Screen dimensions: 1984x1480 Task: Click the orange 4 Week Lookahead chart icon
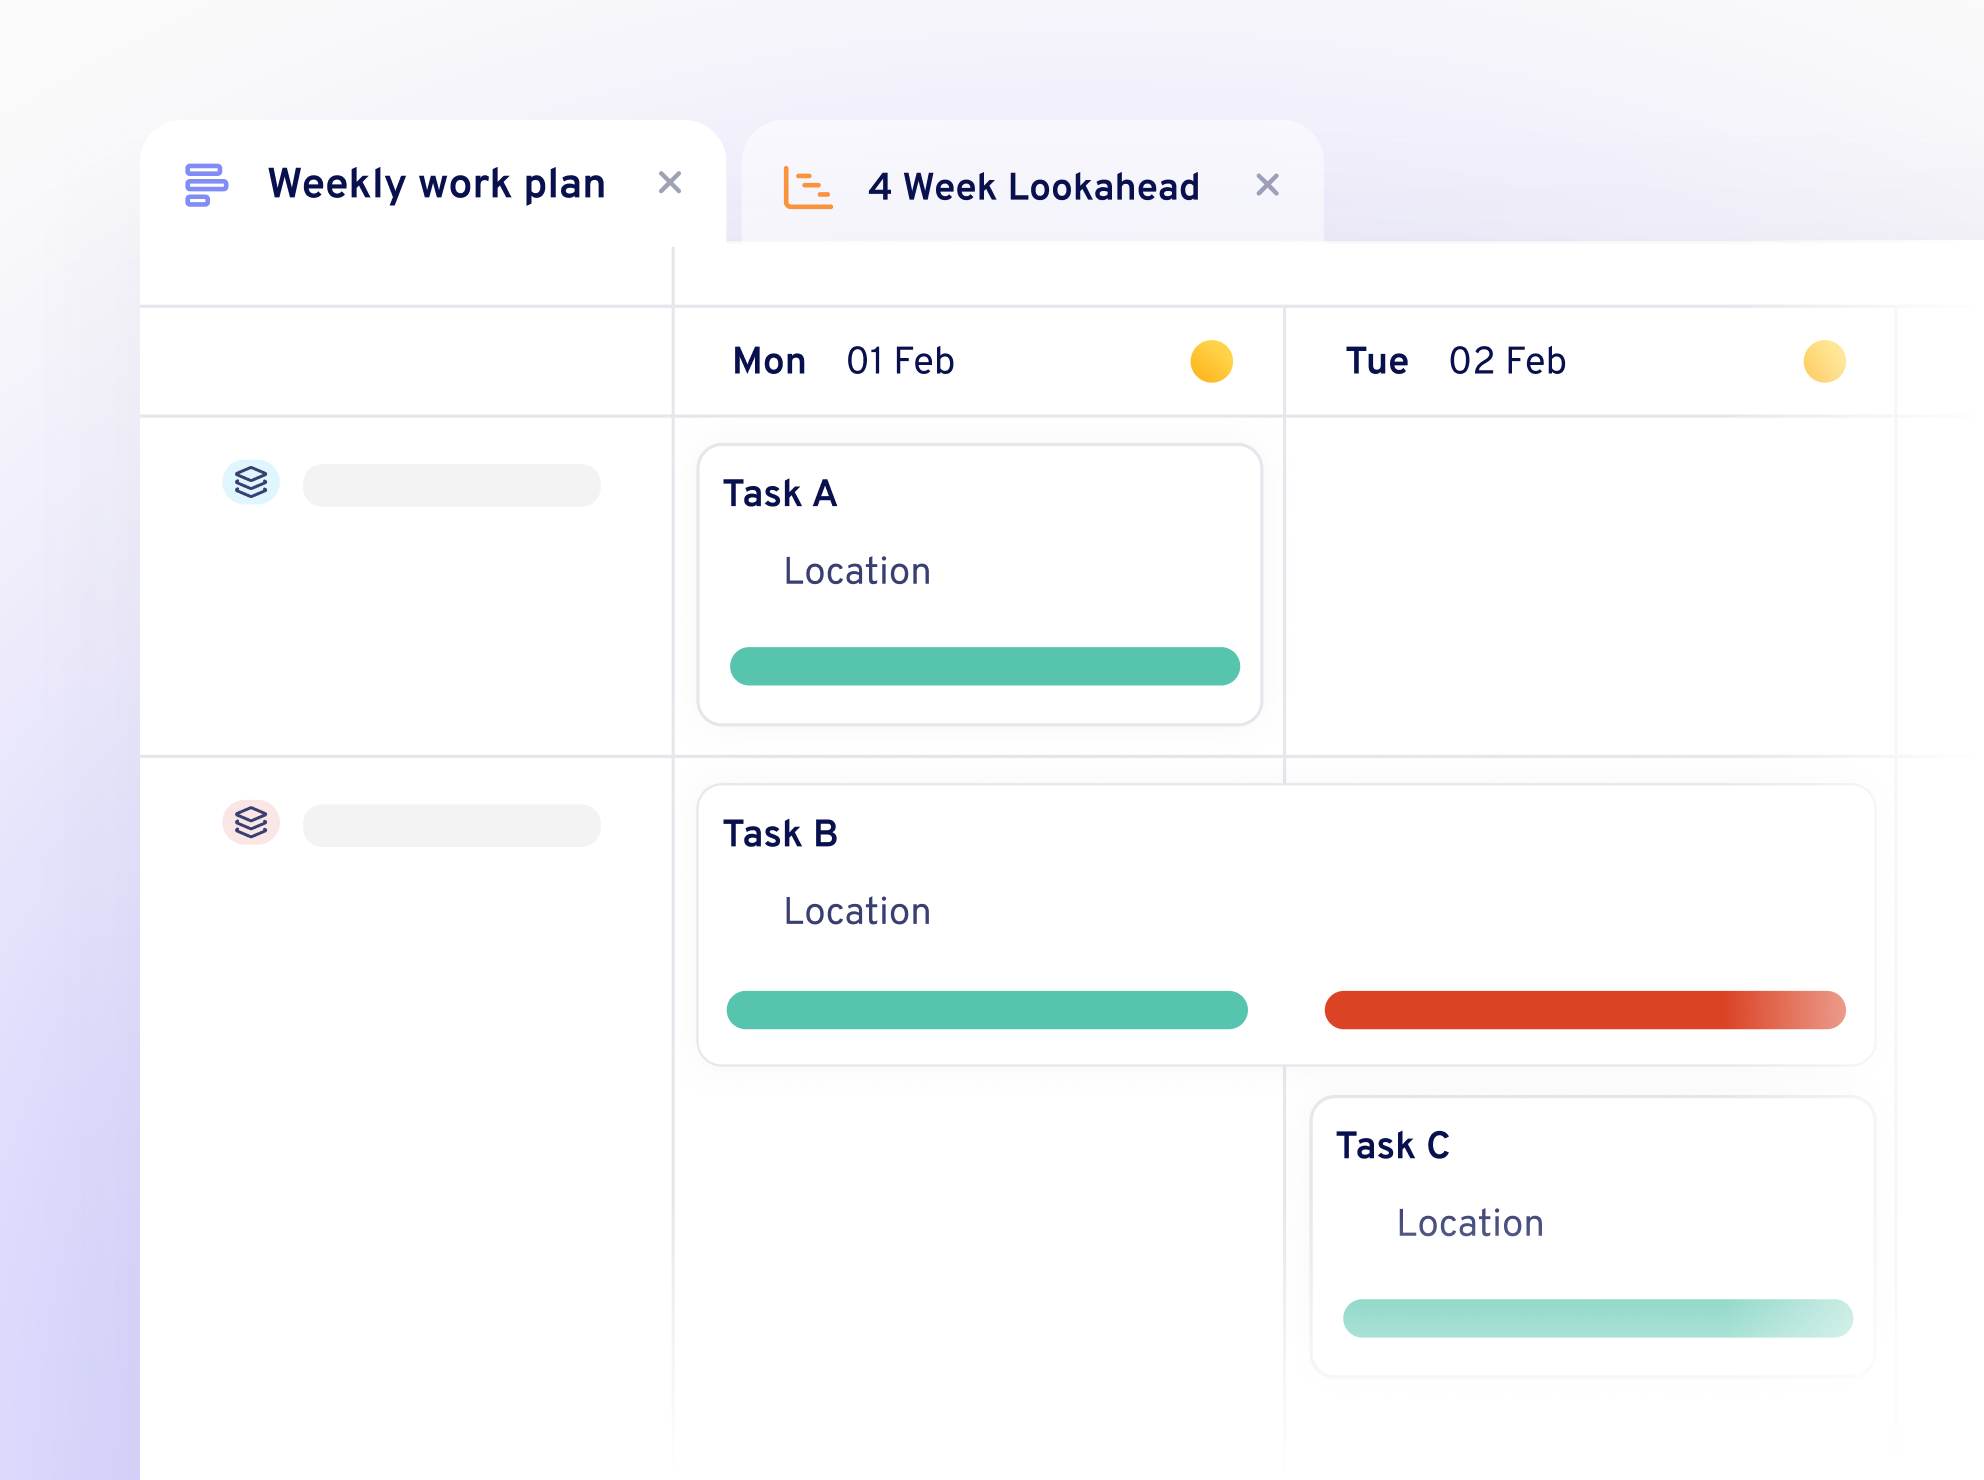806,186
